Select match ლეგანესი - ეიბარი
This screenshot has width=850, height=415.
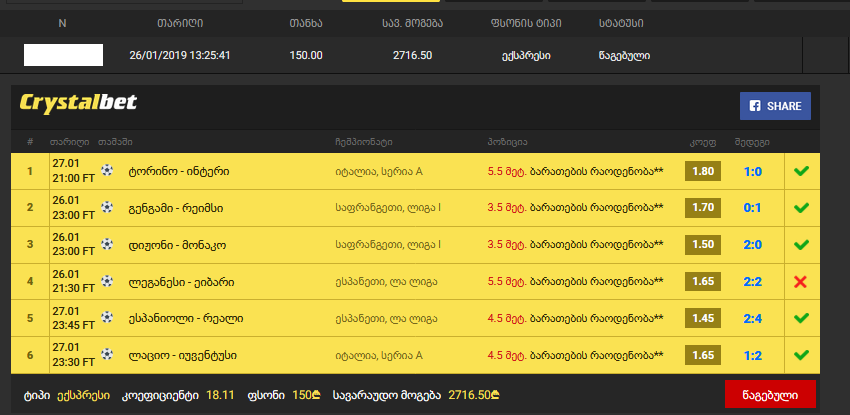click(182, 282)
